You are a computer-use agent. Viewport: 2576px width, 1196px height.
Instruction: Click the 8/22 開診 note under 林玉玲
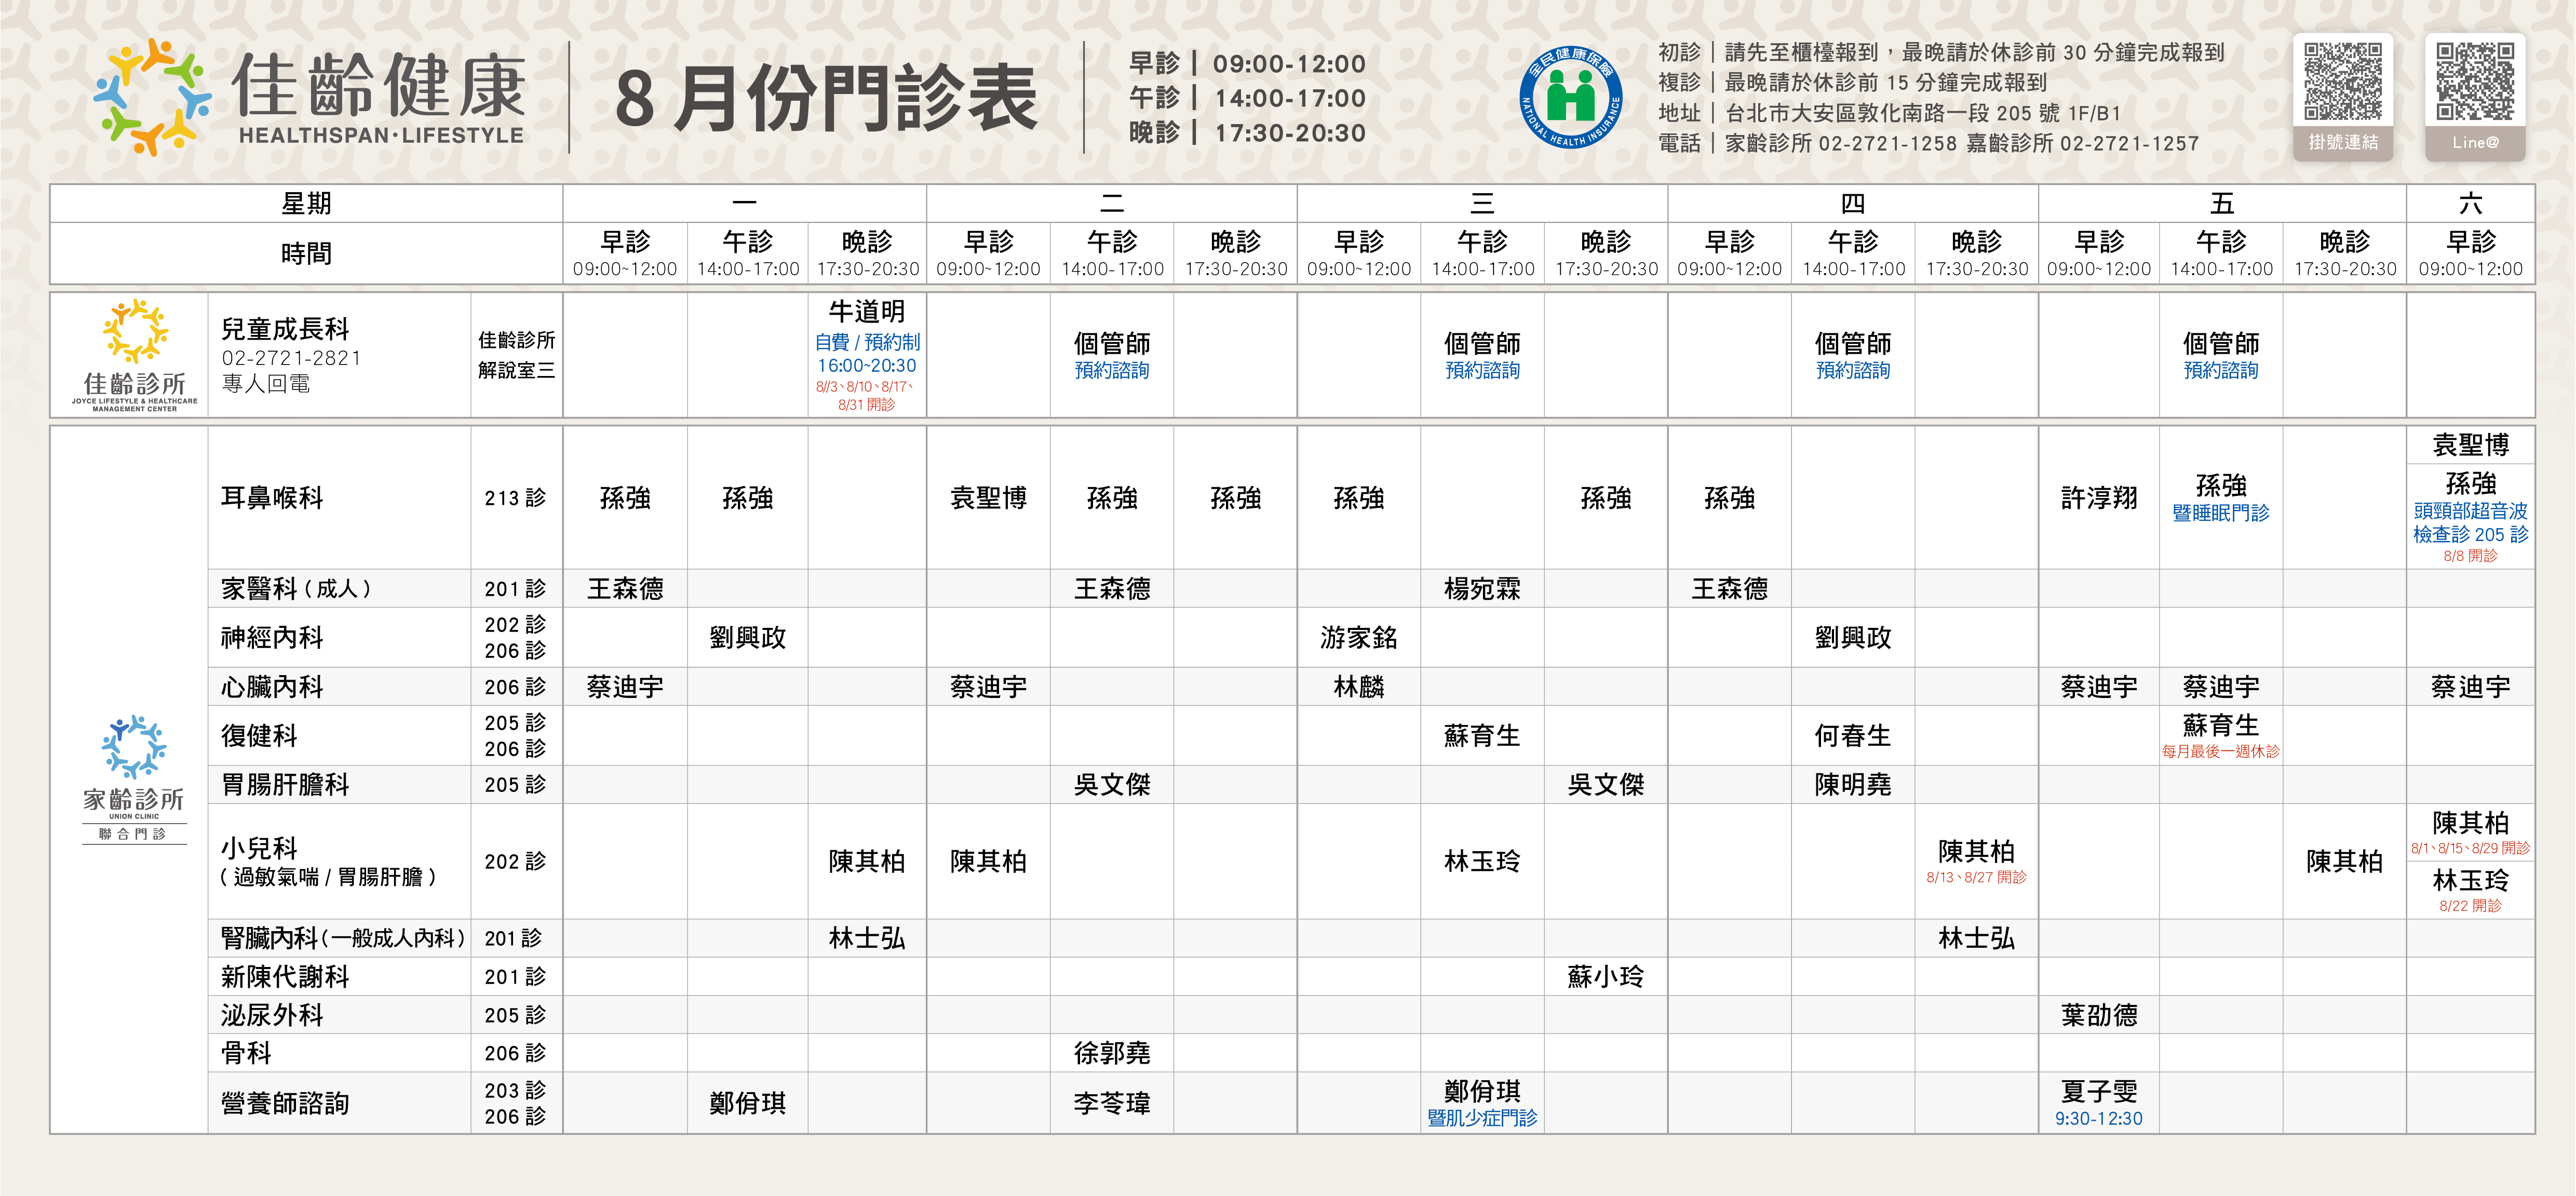tap(2471, 906)
